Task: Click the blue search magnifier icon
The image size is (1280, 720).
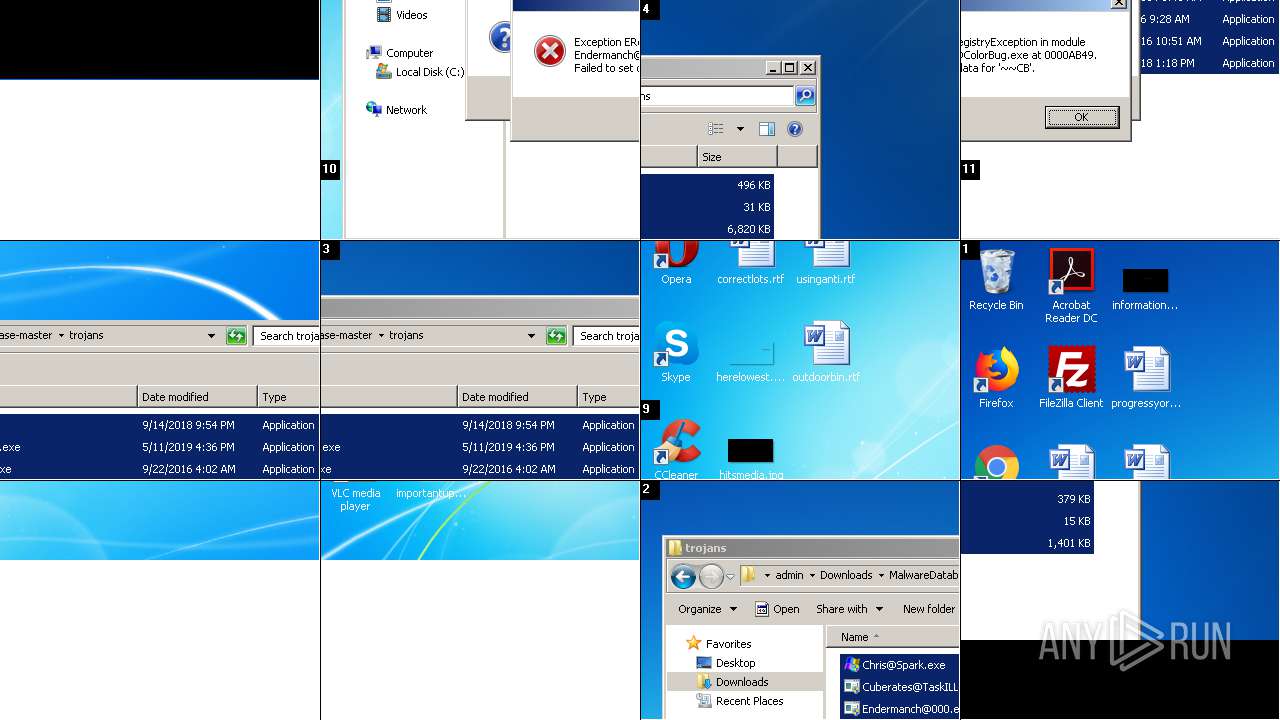Action: point(805,96)
